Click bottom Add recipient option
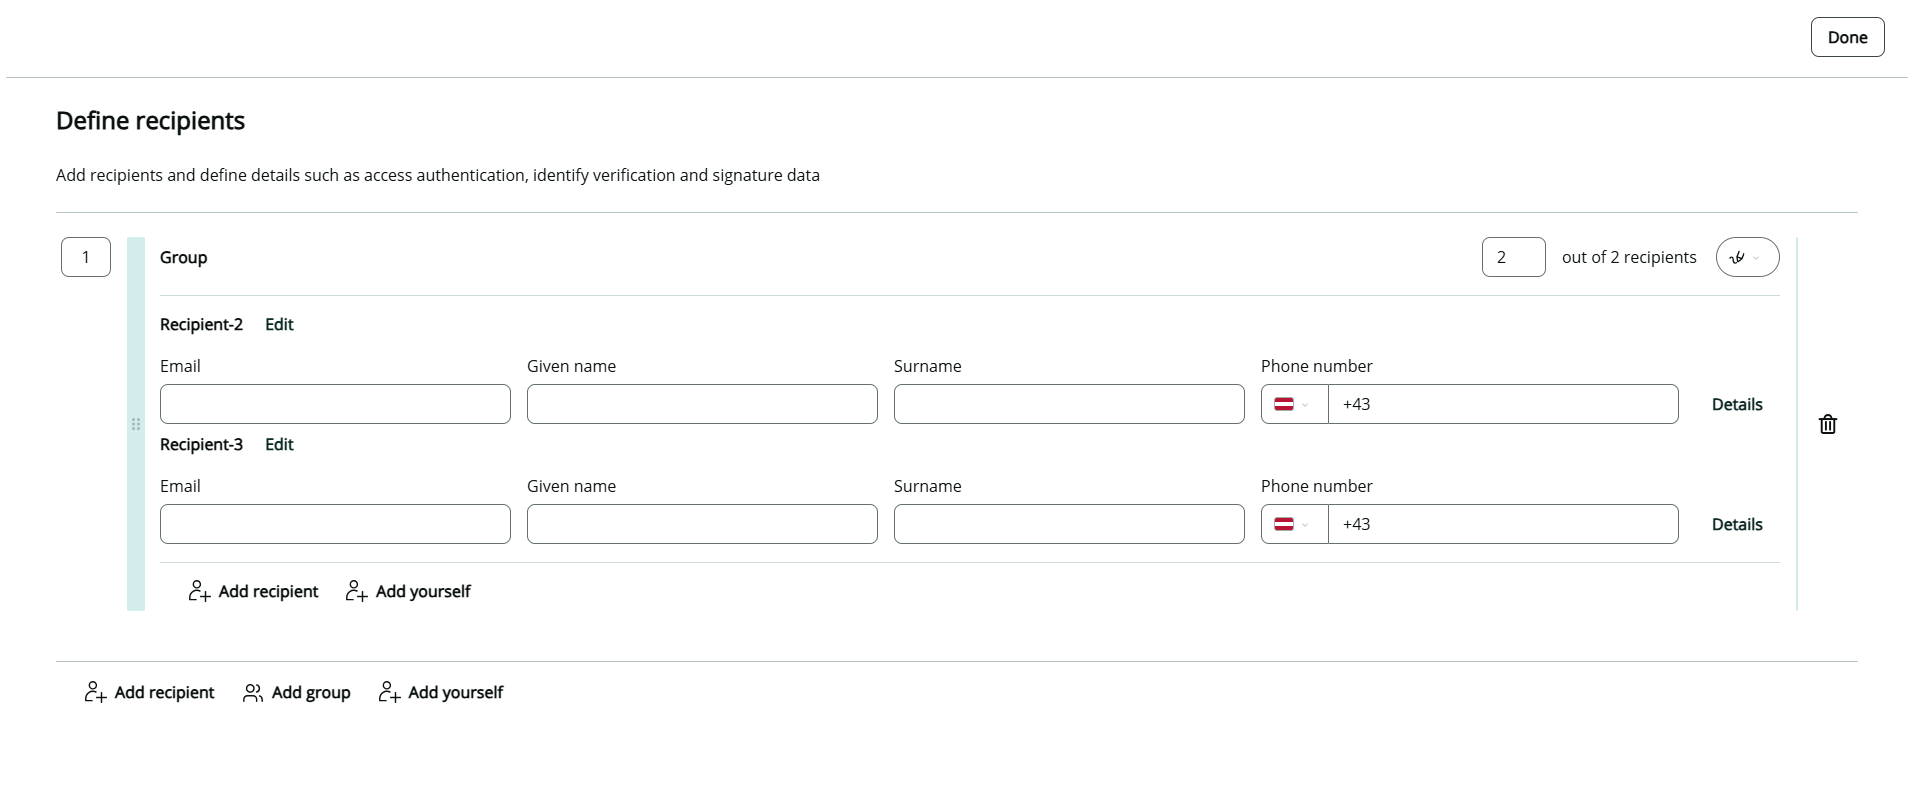The height and width of the screenshot is (790, 1913). [x=149, y=692]
